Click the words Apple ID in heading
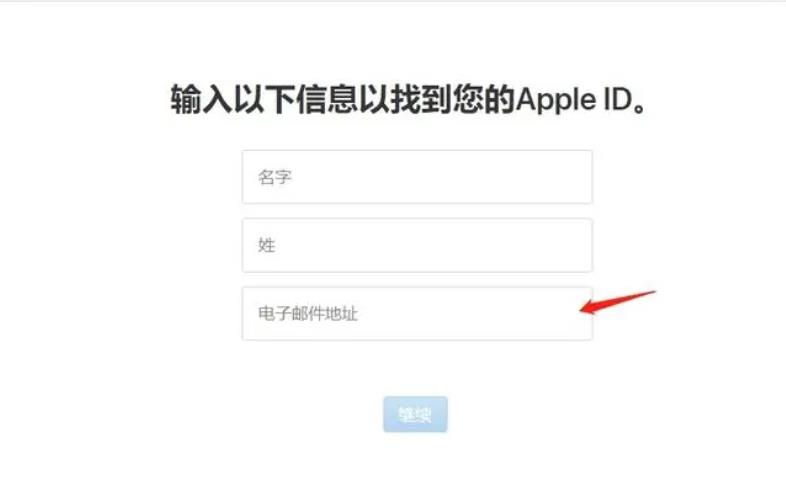786x493 pixels. tap(575, 99)
